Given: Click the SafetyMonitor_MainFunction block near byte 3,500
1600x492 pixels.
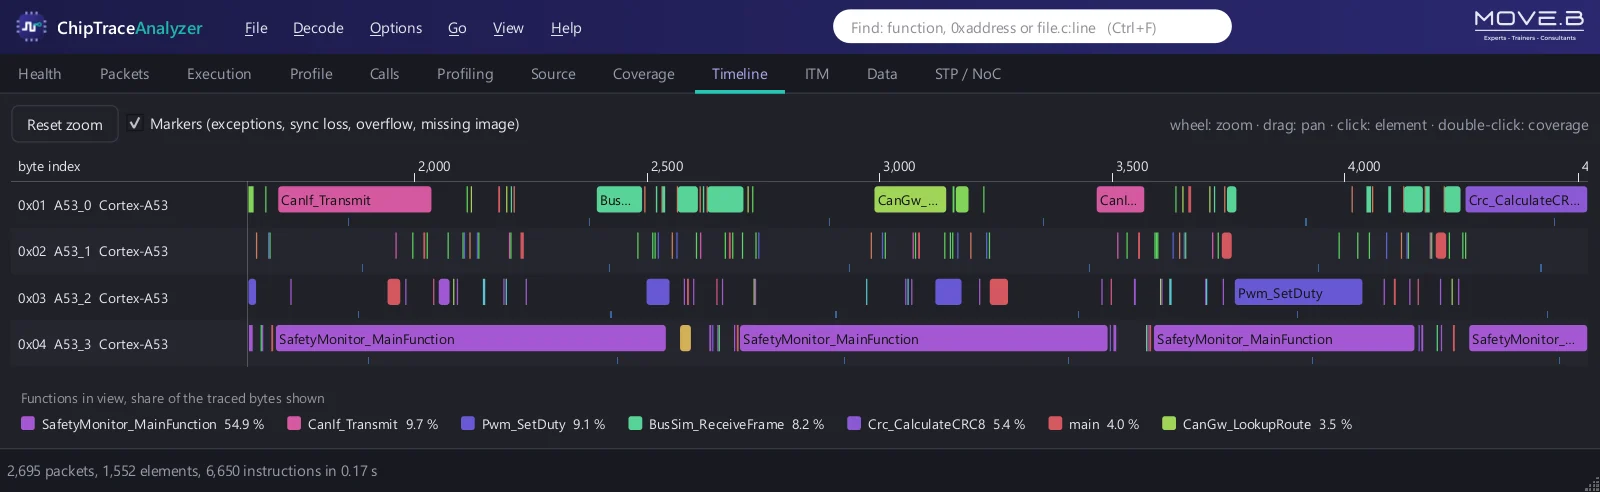Looking at the screenshot, I should pos(1284,339).
